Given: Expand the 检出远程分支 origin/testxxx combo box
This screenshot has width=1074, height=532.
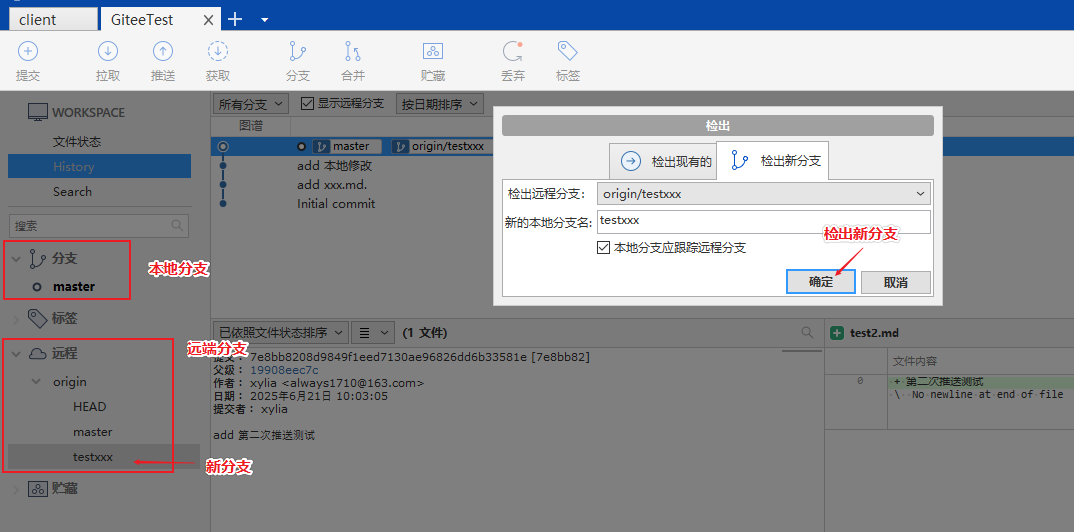Looking at the screenshot, I should tap(764, 194).
